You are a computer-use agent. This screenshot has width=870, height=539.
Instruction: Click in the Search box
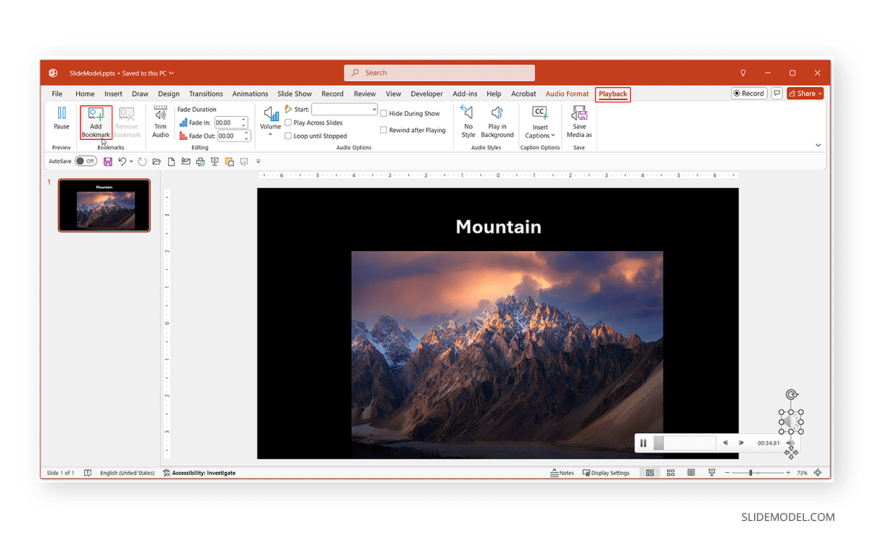tap(439, 73)
